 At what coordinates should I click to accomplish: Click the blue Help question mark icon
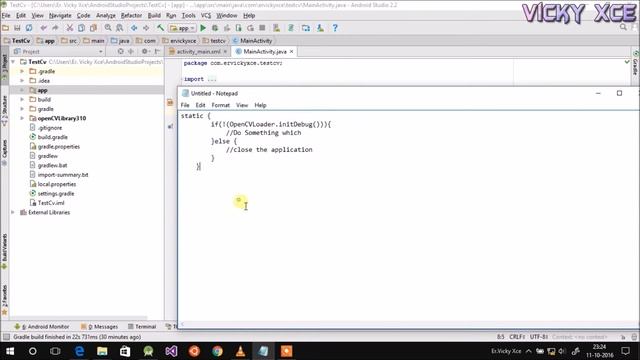pyautogui.click(x=335, y=28)
